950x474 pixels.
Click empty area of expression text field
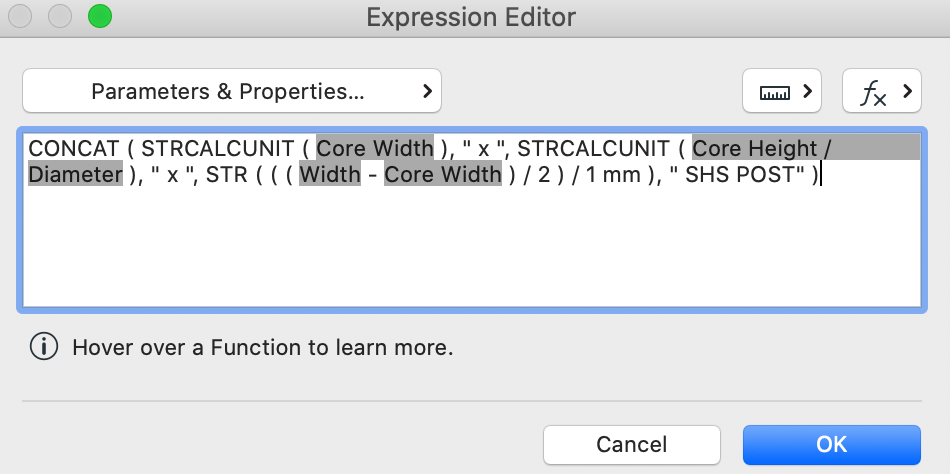[x=470, y=250]
